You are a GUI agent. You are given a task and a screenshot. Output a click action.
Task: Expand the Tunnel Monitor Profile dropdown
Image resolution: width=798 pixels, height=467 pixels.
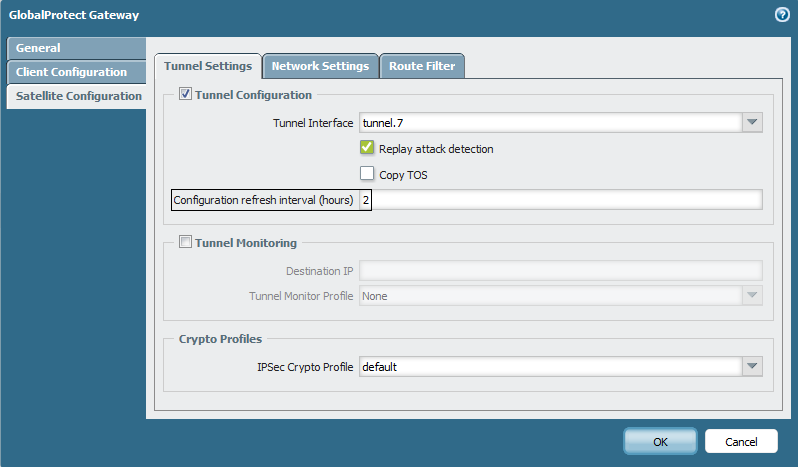752,296
